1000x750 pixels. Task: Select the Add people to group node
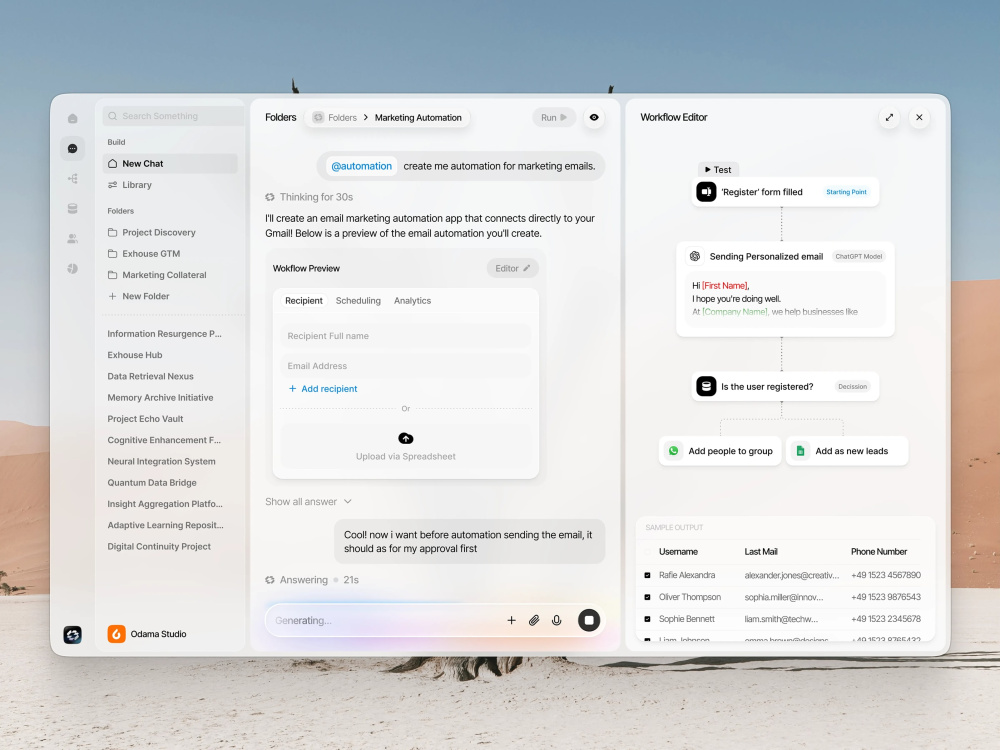click(x=719, y=451)
